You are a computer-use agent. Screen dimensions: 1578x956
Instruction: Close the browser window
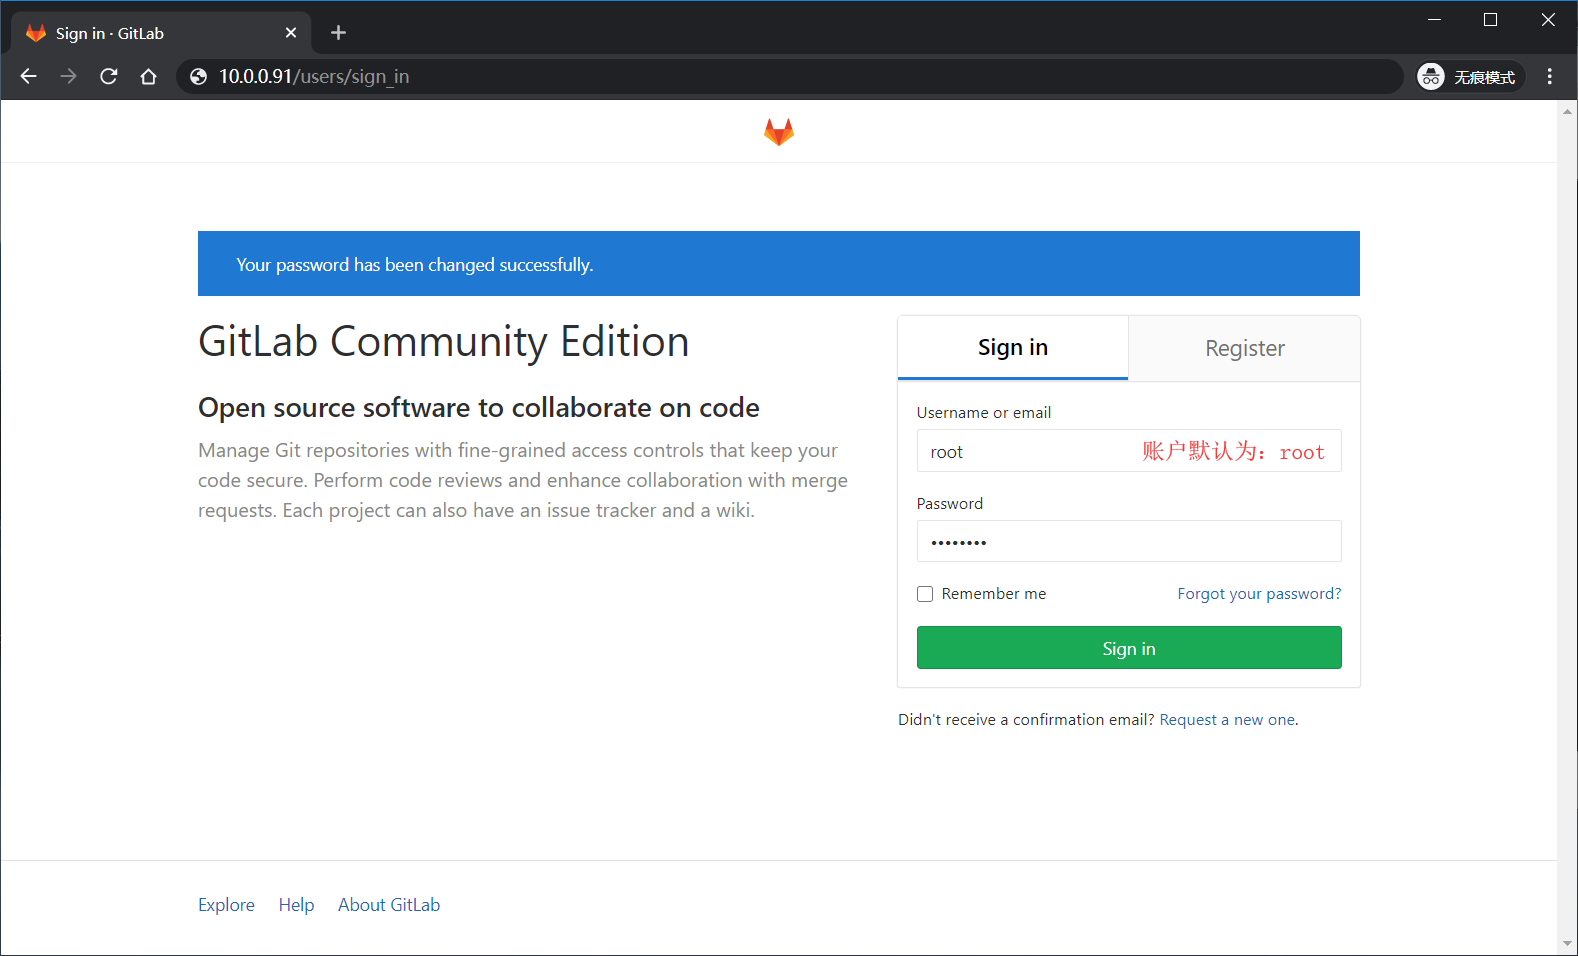click(1548, 19)
